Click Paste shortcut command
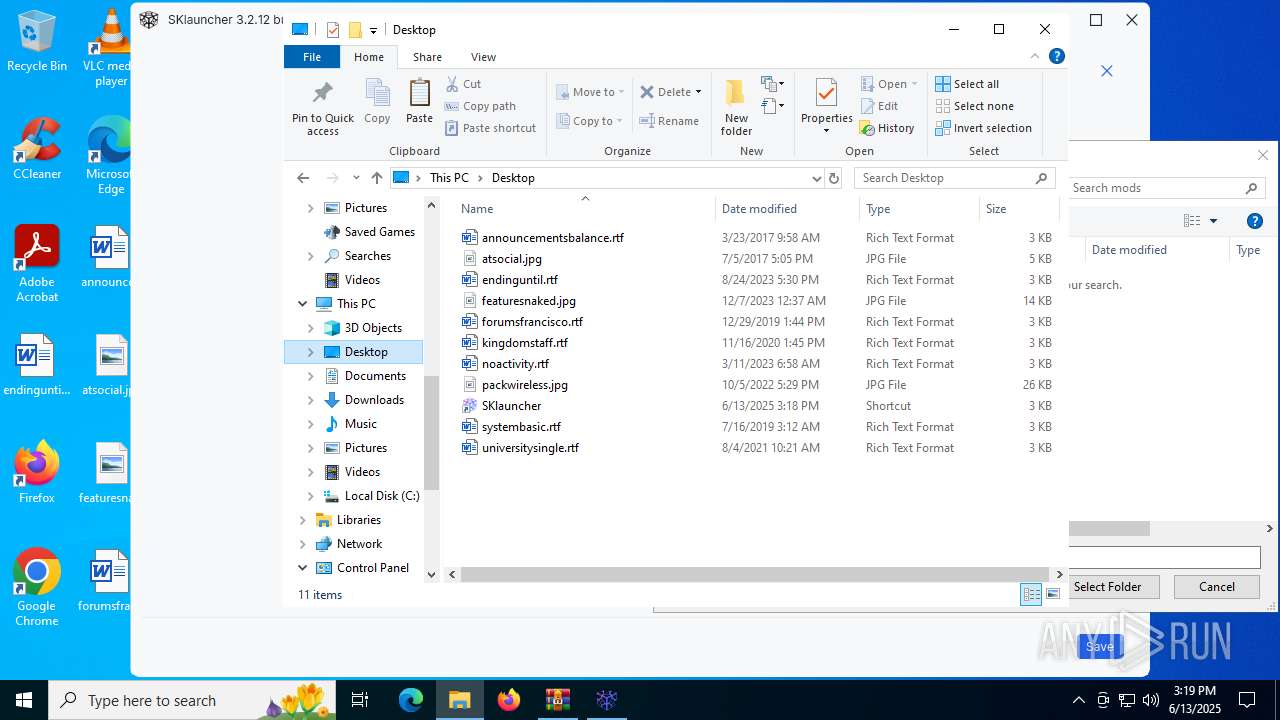Screen dimensions: 1280x720 click(x=491, y=128)
